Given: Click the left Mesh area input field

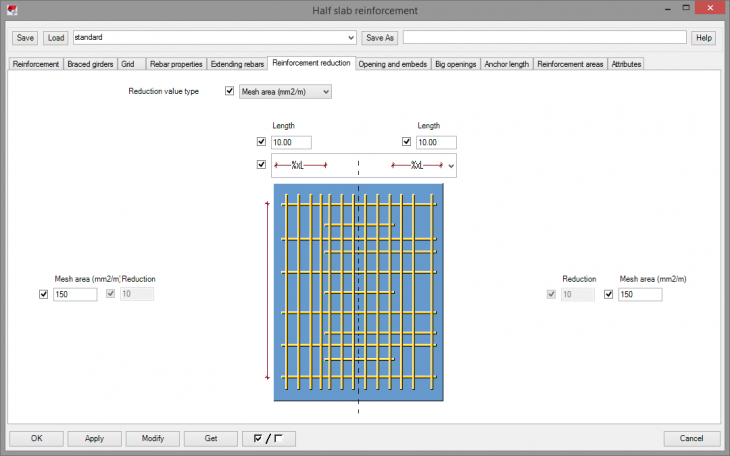Looking at the screenshot, I should click(x=76, y=295).
